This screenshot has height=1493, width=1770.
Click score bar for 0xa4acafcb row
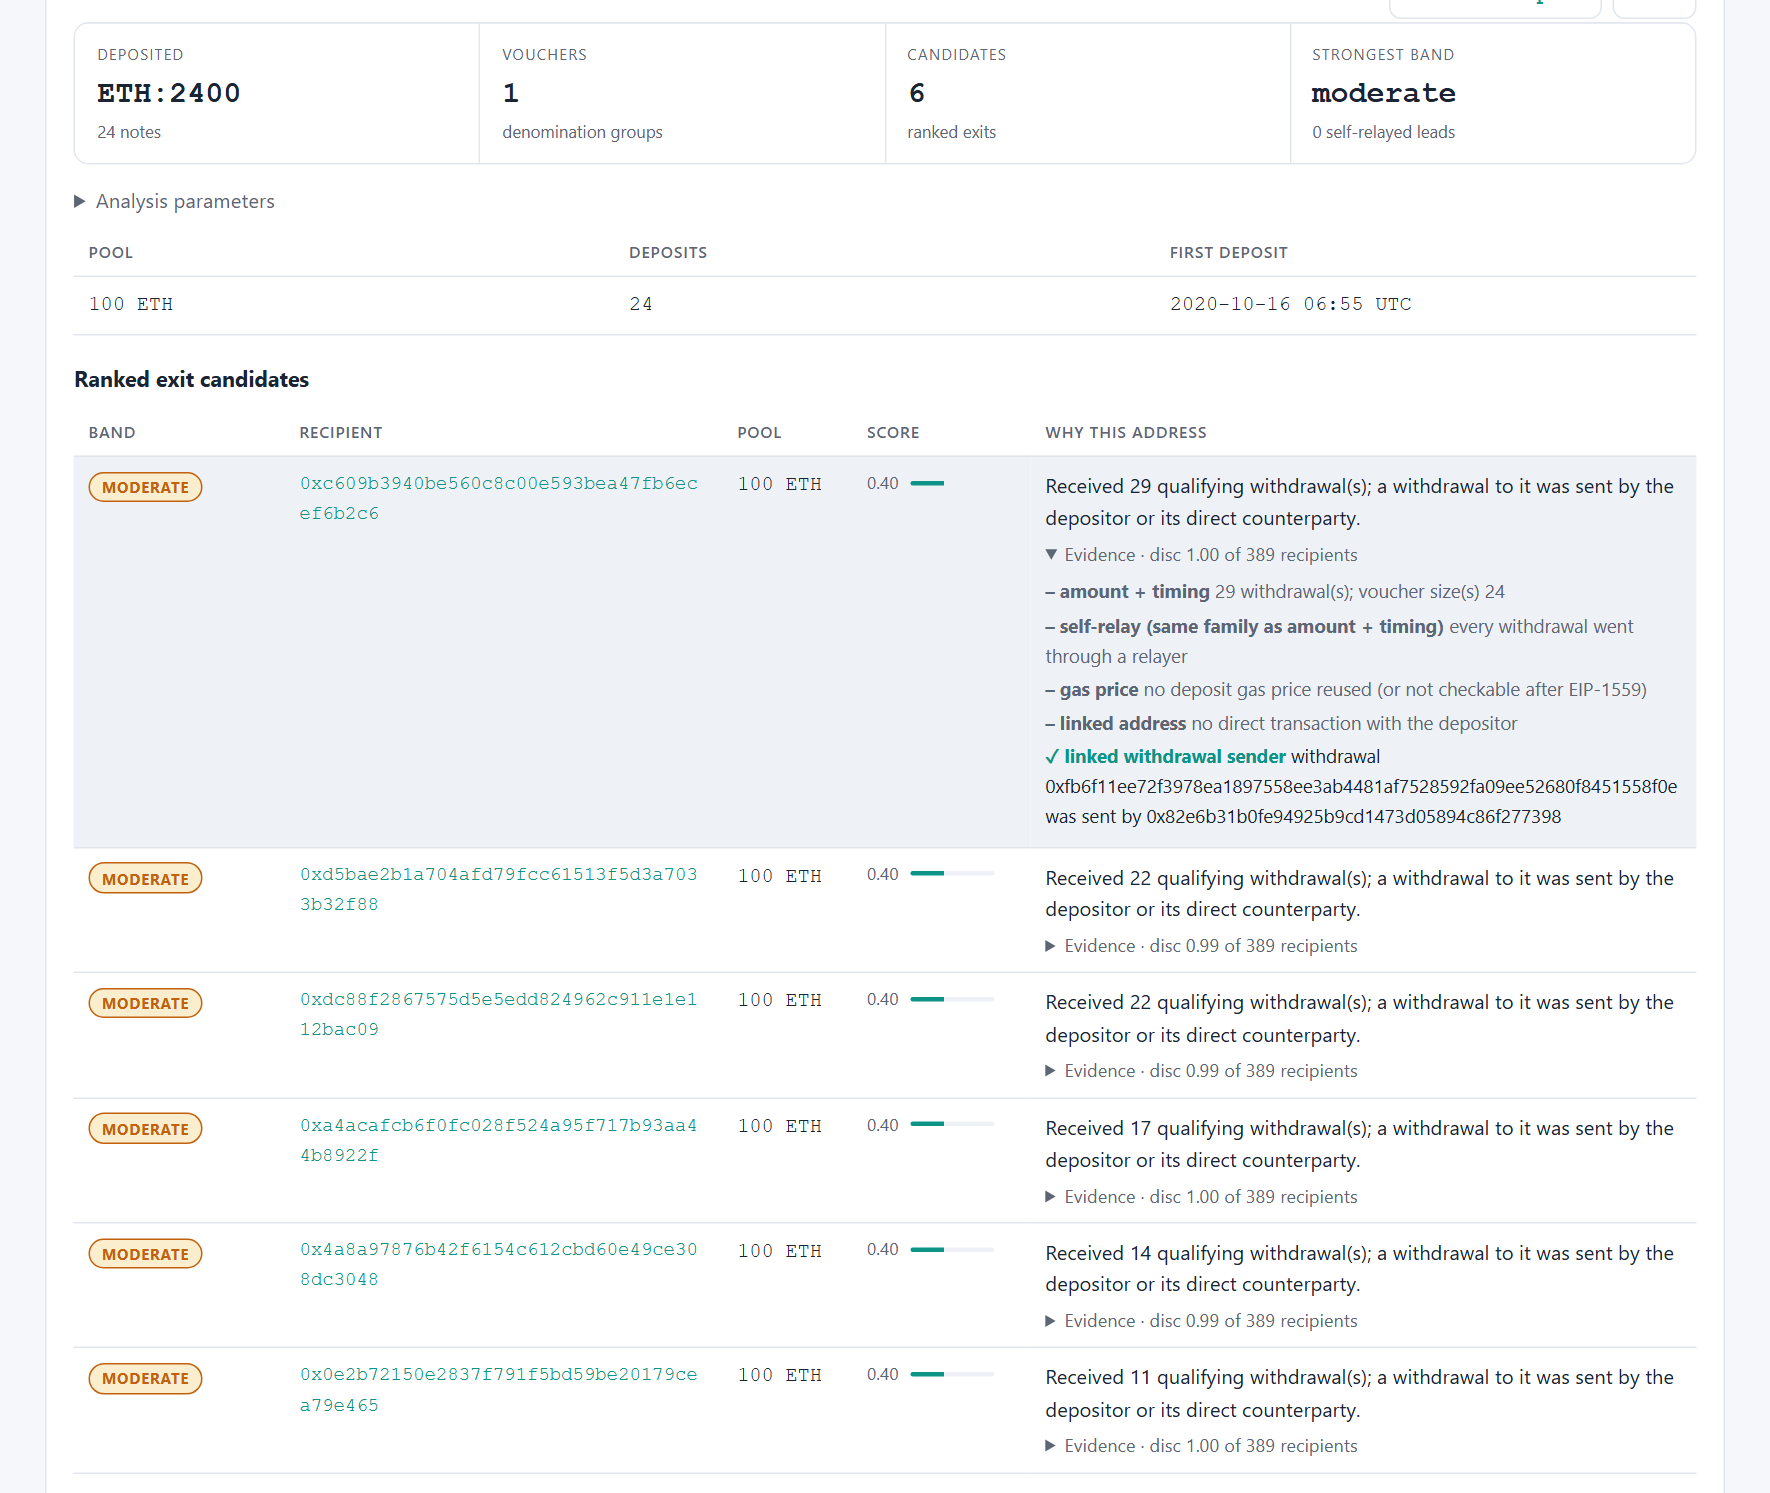pos(952,1125)
